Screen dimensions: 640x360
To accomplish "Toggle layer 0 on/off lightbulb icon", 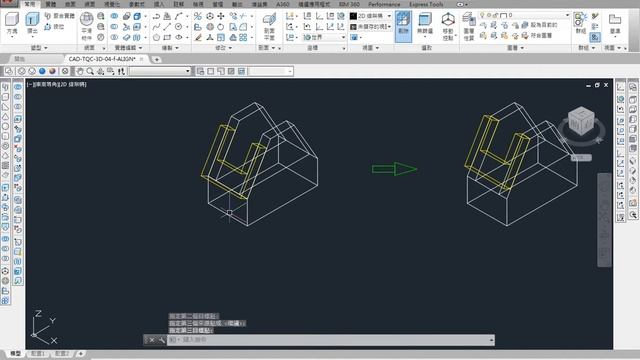I will point(482,15).
